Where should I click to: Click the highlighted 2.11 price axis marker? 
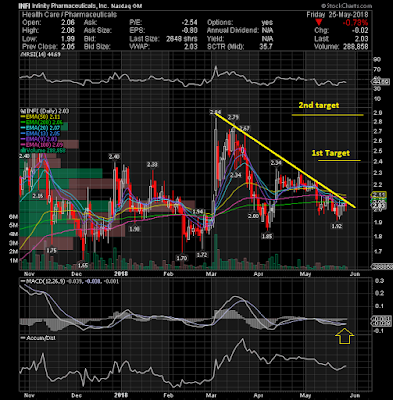pyautogui.click(x=379, y=194)
